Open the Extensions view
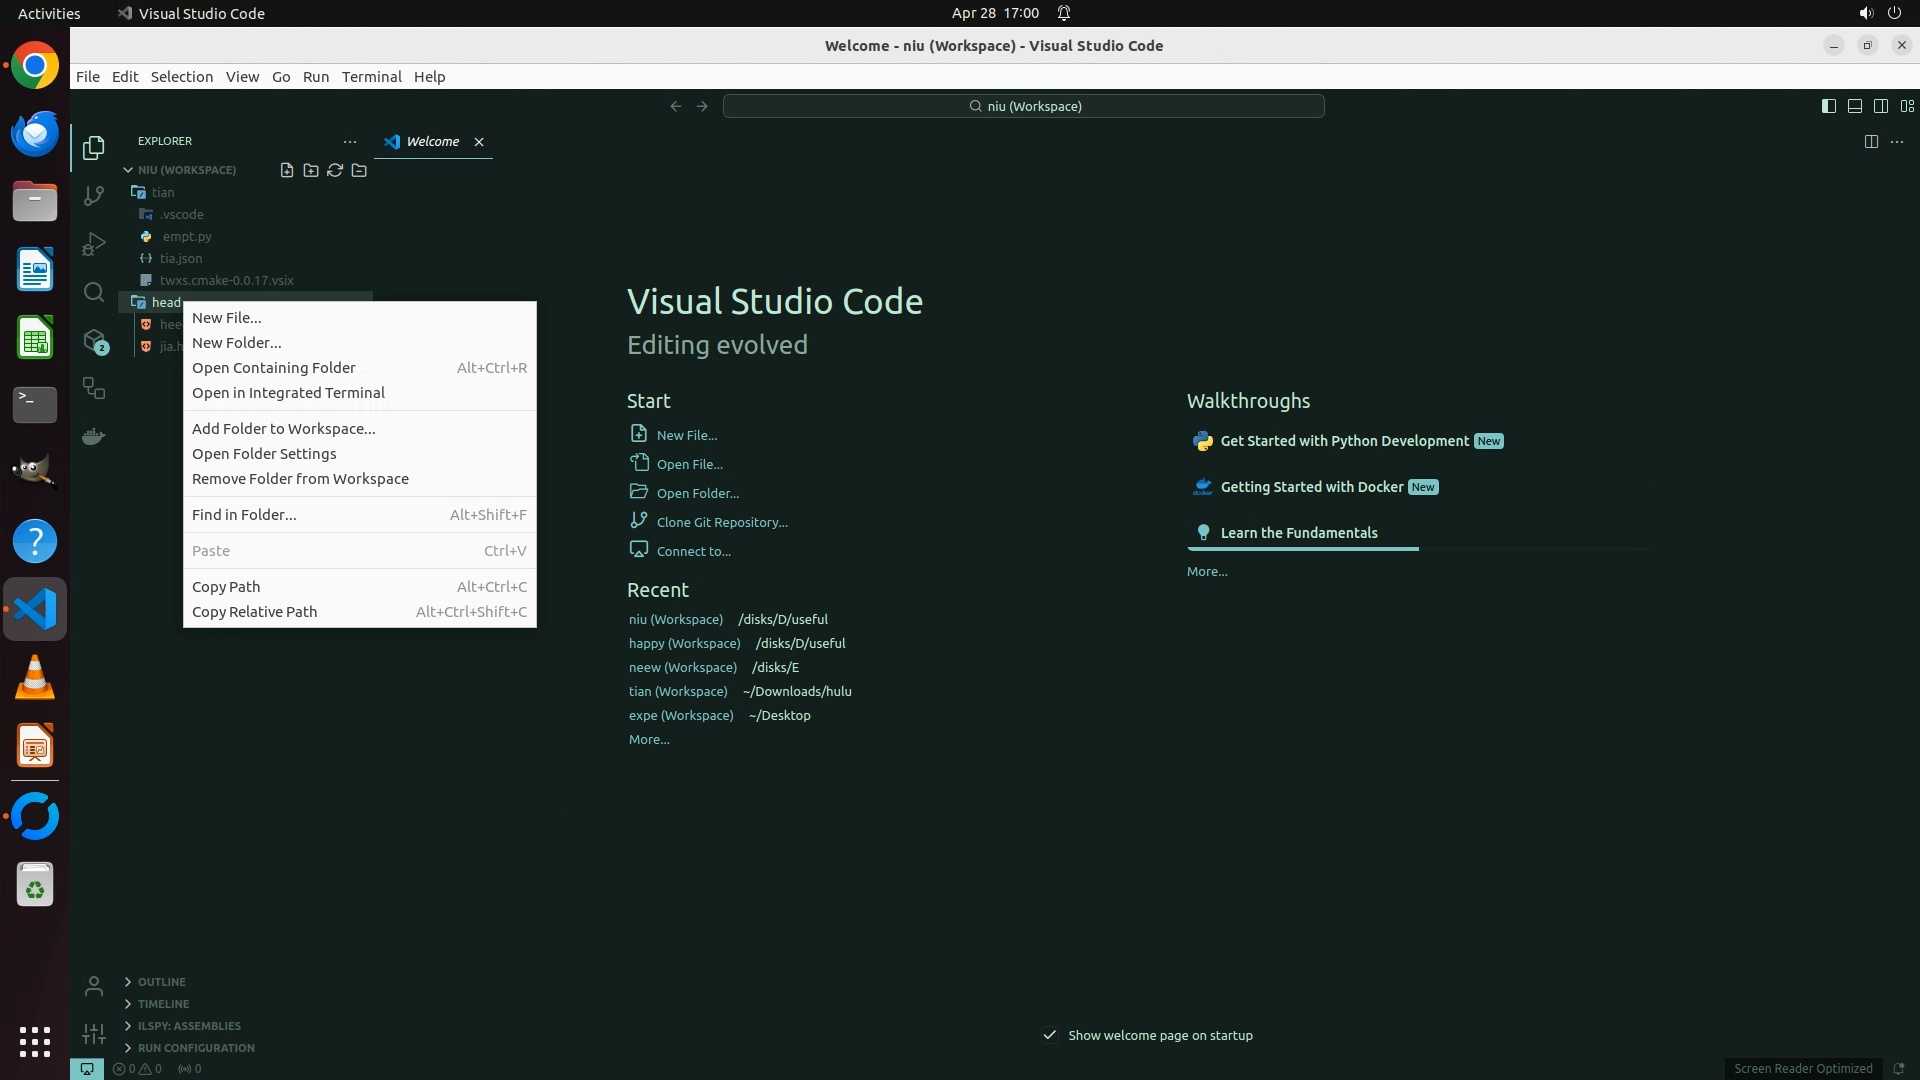Screen dimensions: 1920x1080 (94, 341)
